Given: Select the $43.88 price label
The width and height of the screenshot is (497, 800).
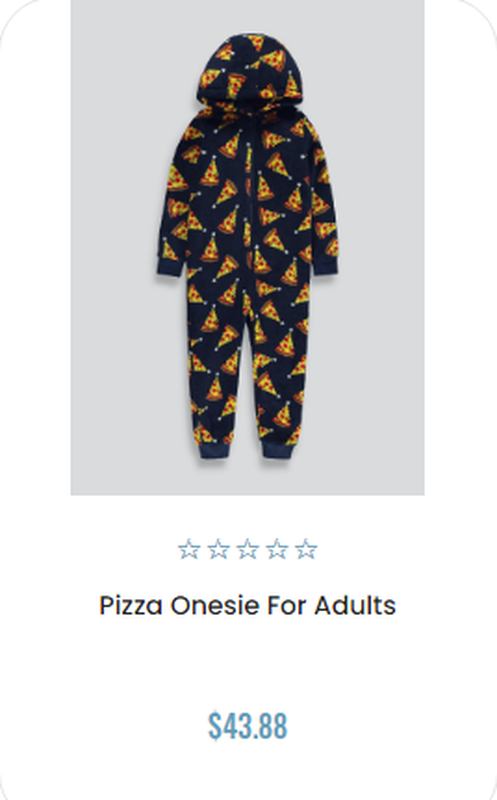Looking at the screenshot, I should pyautogui.click(x=247, y=726).
